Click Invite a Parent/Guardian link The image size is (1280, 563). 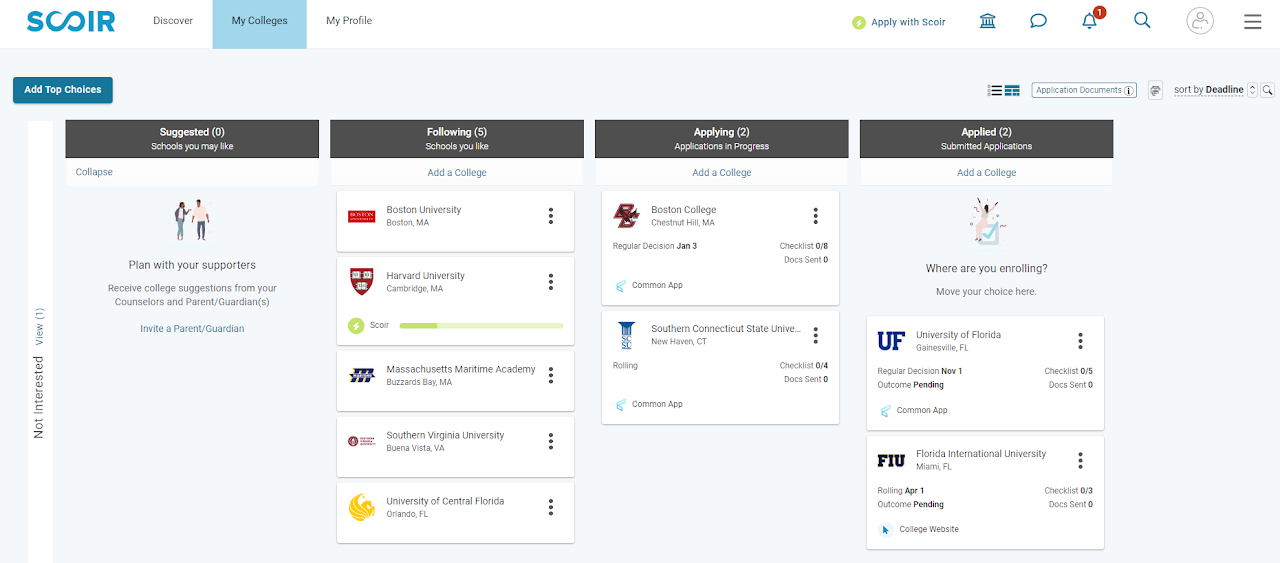tap(192, 328)
